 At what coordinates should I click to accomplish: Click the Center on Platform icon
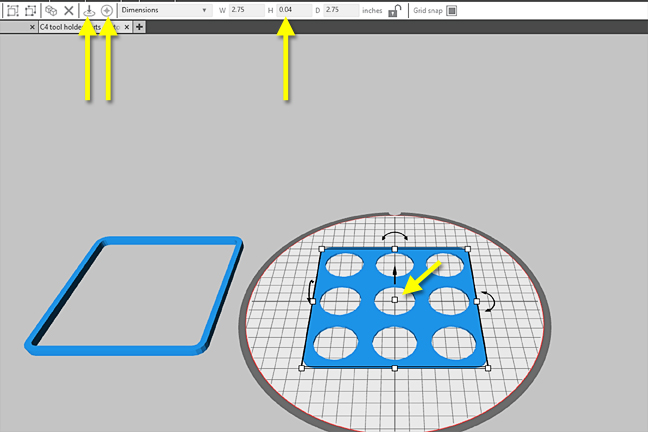[x=108, y=10]
